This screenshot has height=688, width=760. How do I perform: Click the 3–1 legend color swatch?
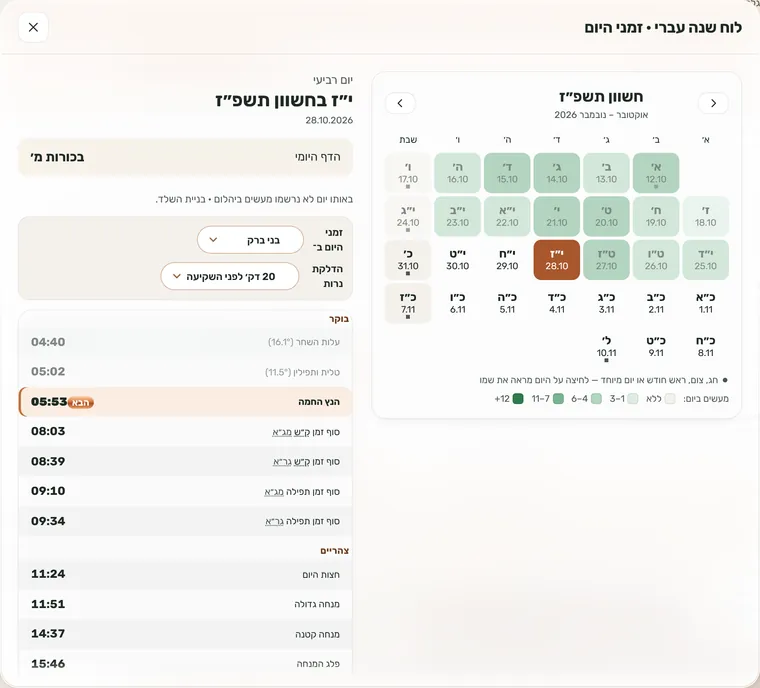tap(633, 399)
